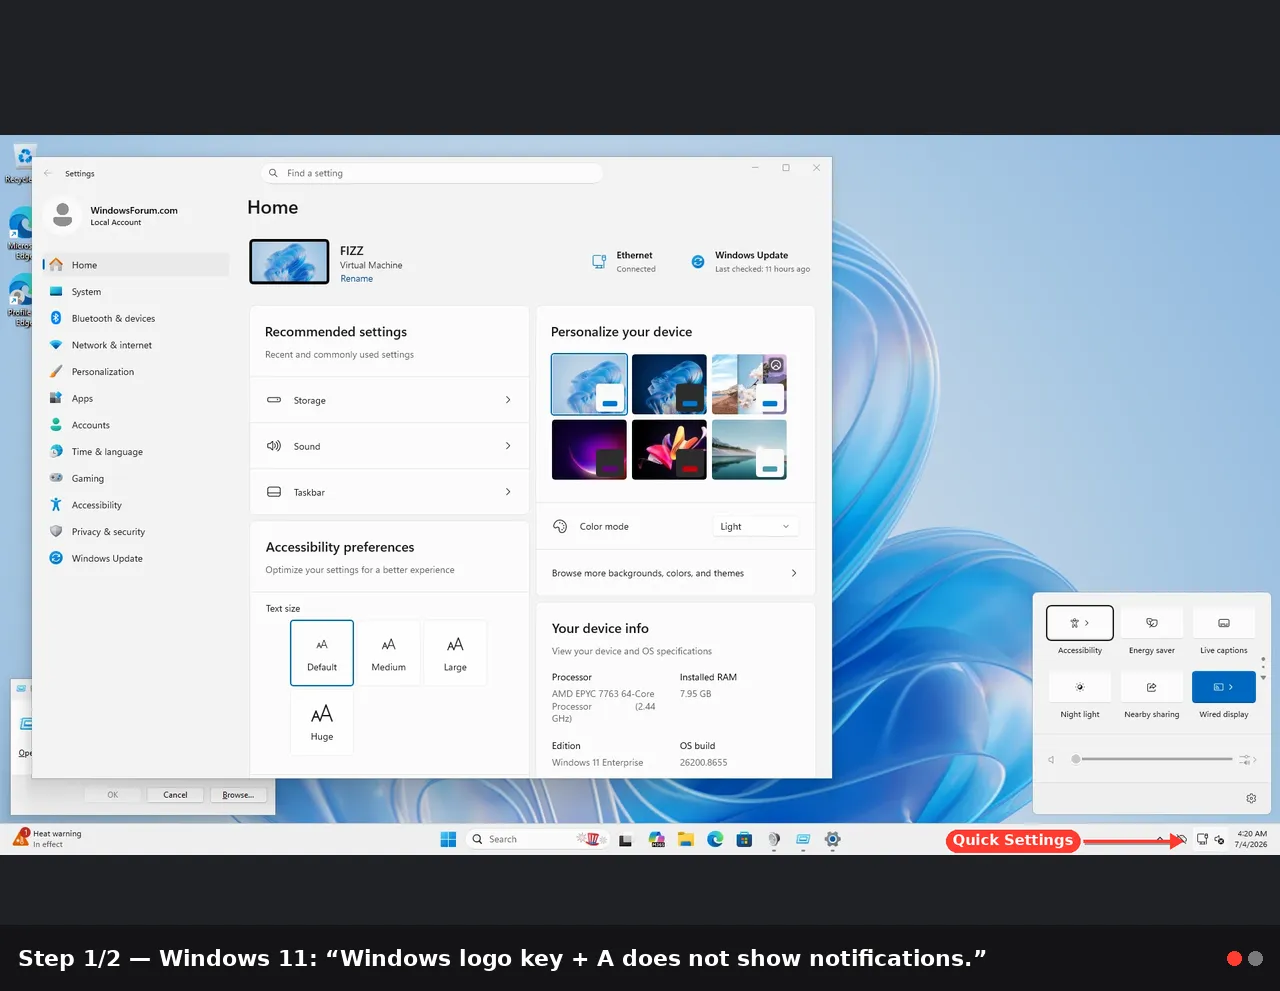
Task: Launch Microsoft 365 Copilot from the taskbar
Action: [657, 840]
